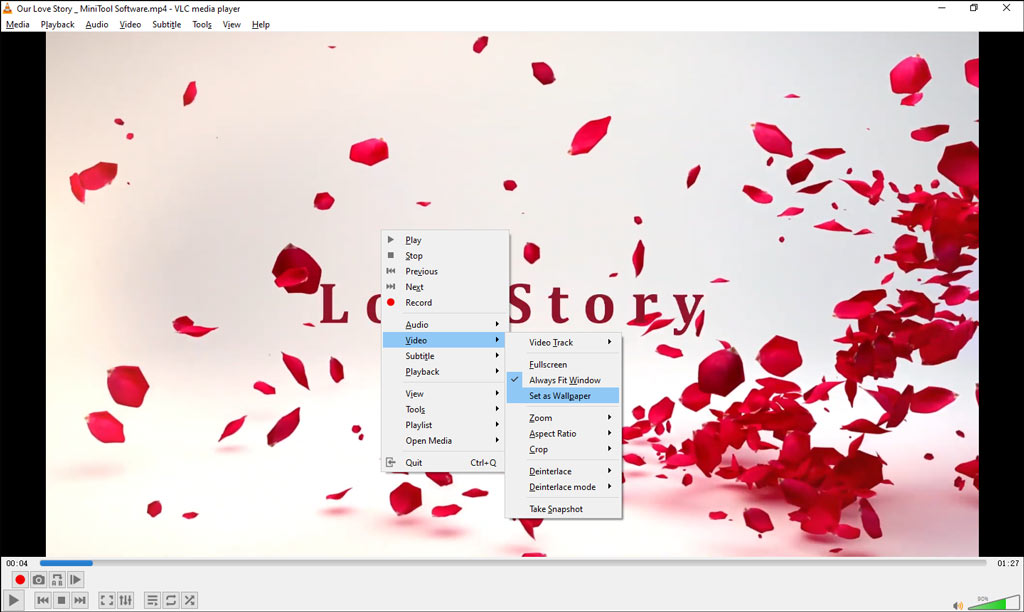
Task: Open the extended settings equalizer icon
Action: pyautogui.click(x=125, y=600)
